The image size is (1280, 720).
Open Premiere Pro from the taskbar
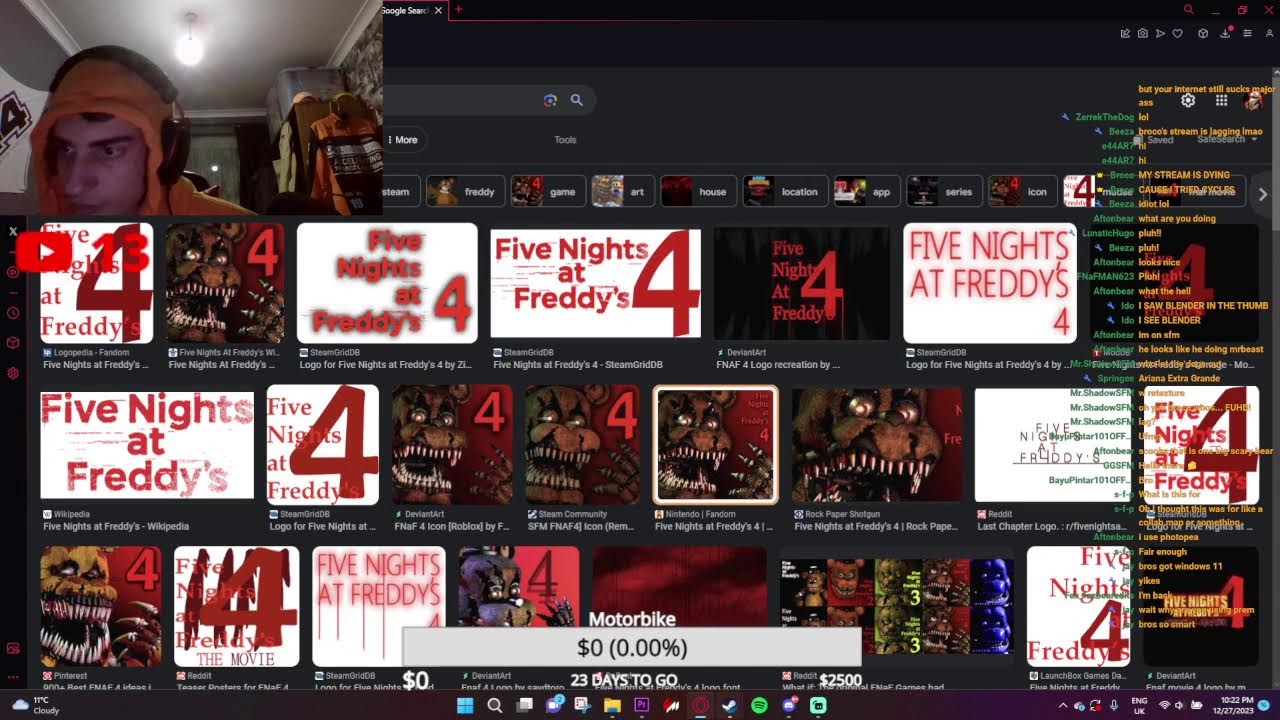[x=641, y=705]
